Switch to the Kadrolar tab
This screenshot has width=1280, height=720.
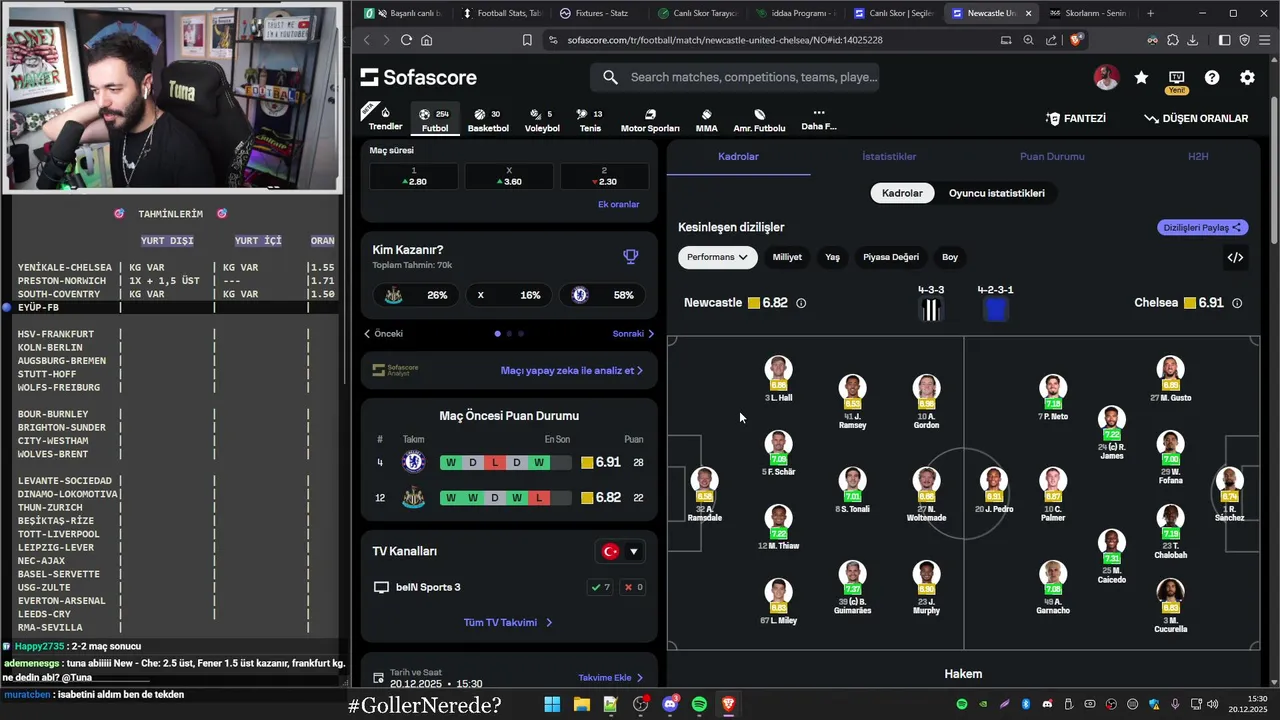pos(739,157)
